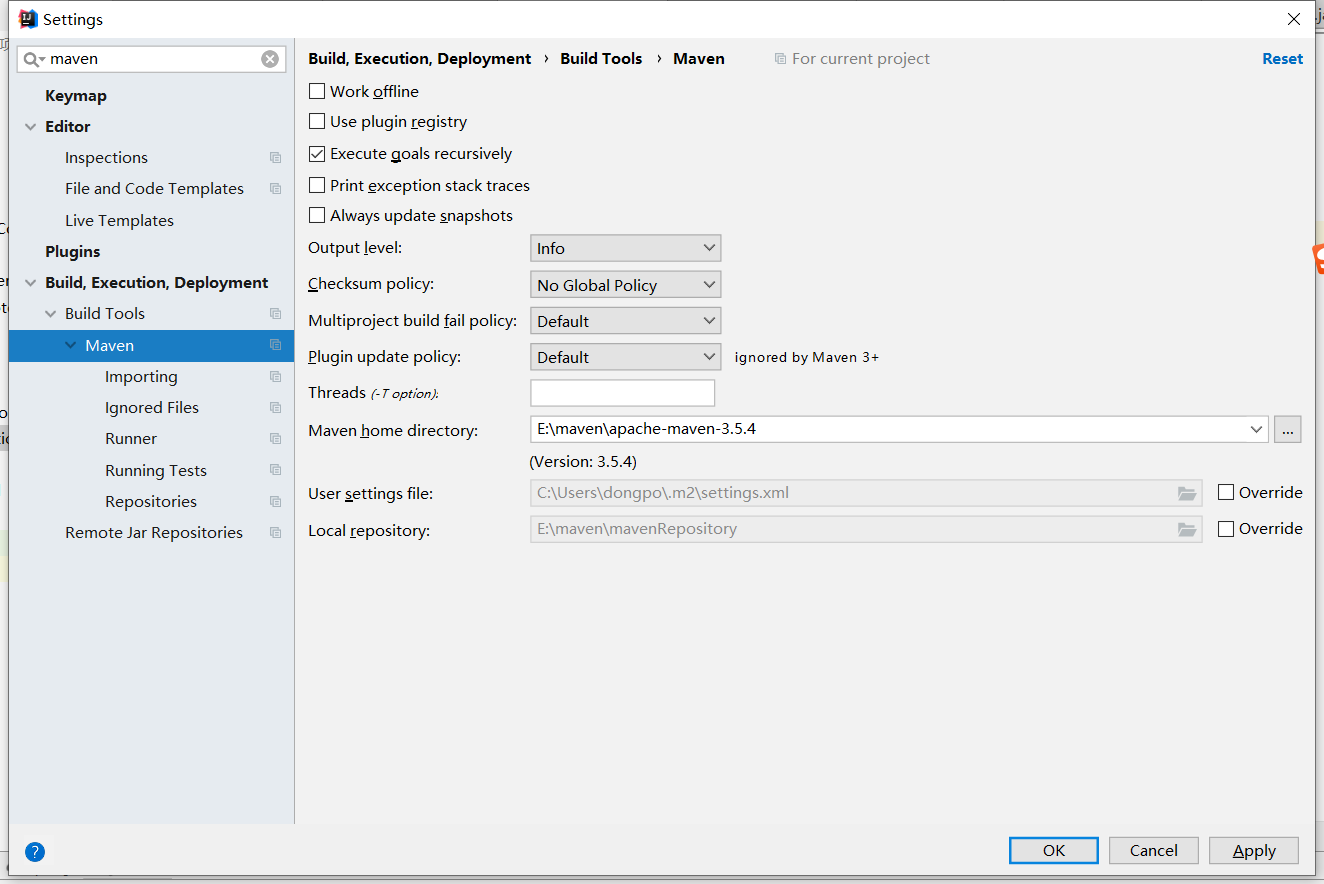Click the For current project icon
Viewport: 1324px width, 884px height.
(780, 59)
